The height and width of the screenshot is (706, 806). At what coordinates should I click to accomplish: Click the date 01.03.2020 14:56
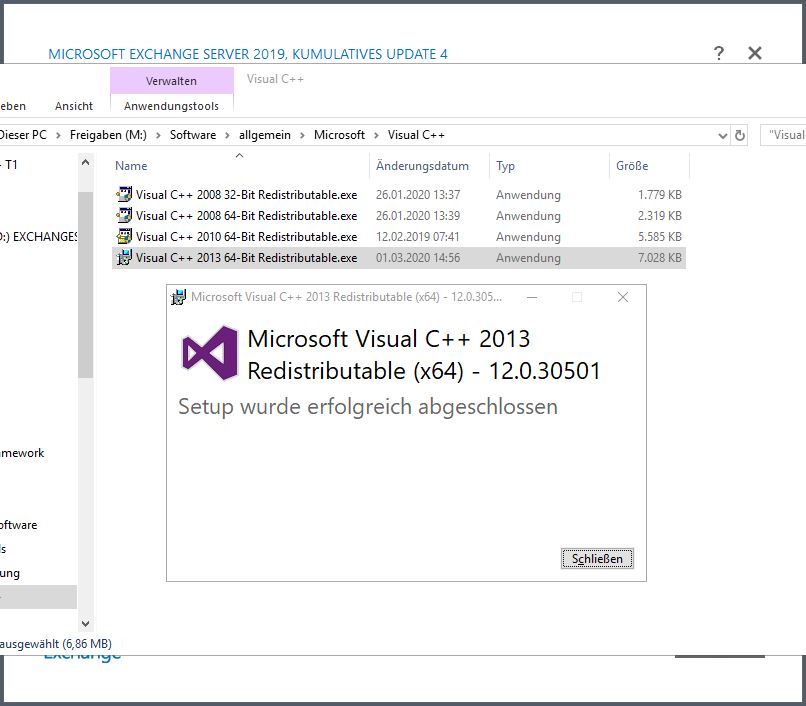coord(418,258)
